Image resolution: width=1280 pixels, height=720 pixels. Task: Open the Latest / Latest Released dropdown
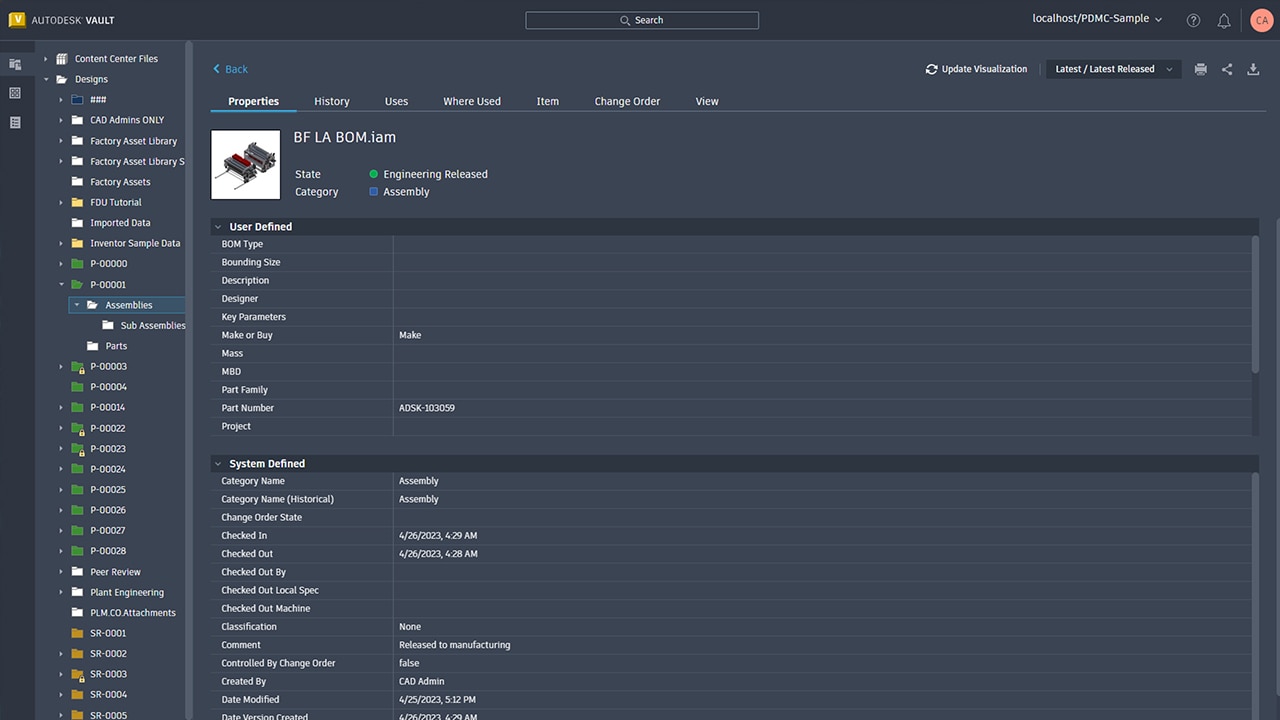tap(1113, 69)
